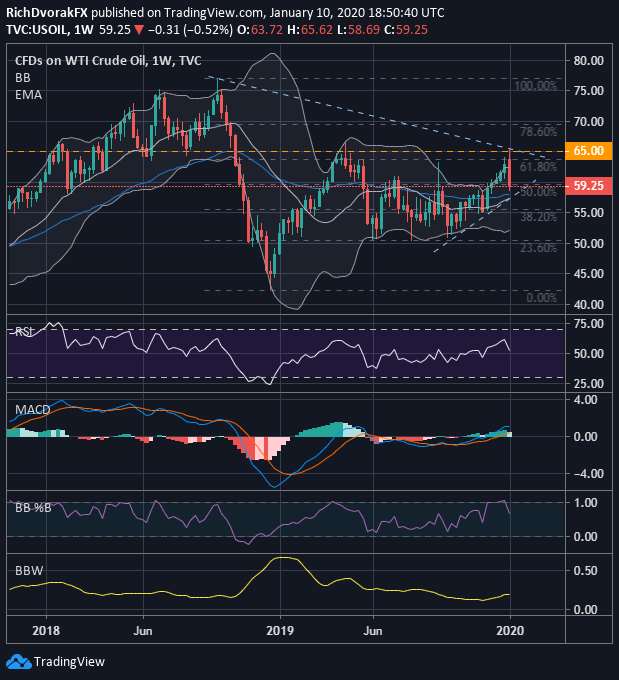The height and width of the screenshot is (680, 619).
Task: Click the 25.00 RSI scale label
Action: 589,384
